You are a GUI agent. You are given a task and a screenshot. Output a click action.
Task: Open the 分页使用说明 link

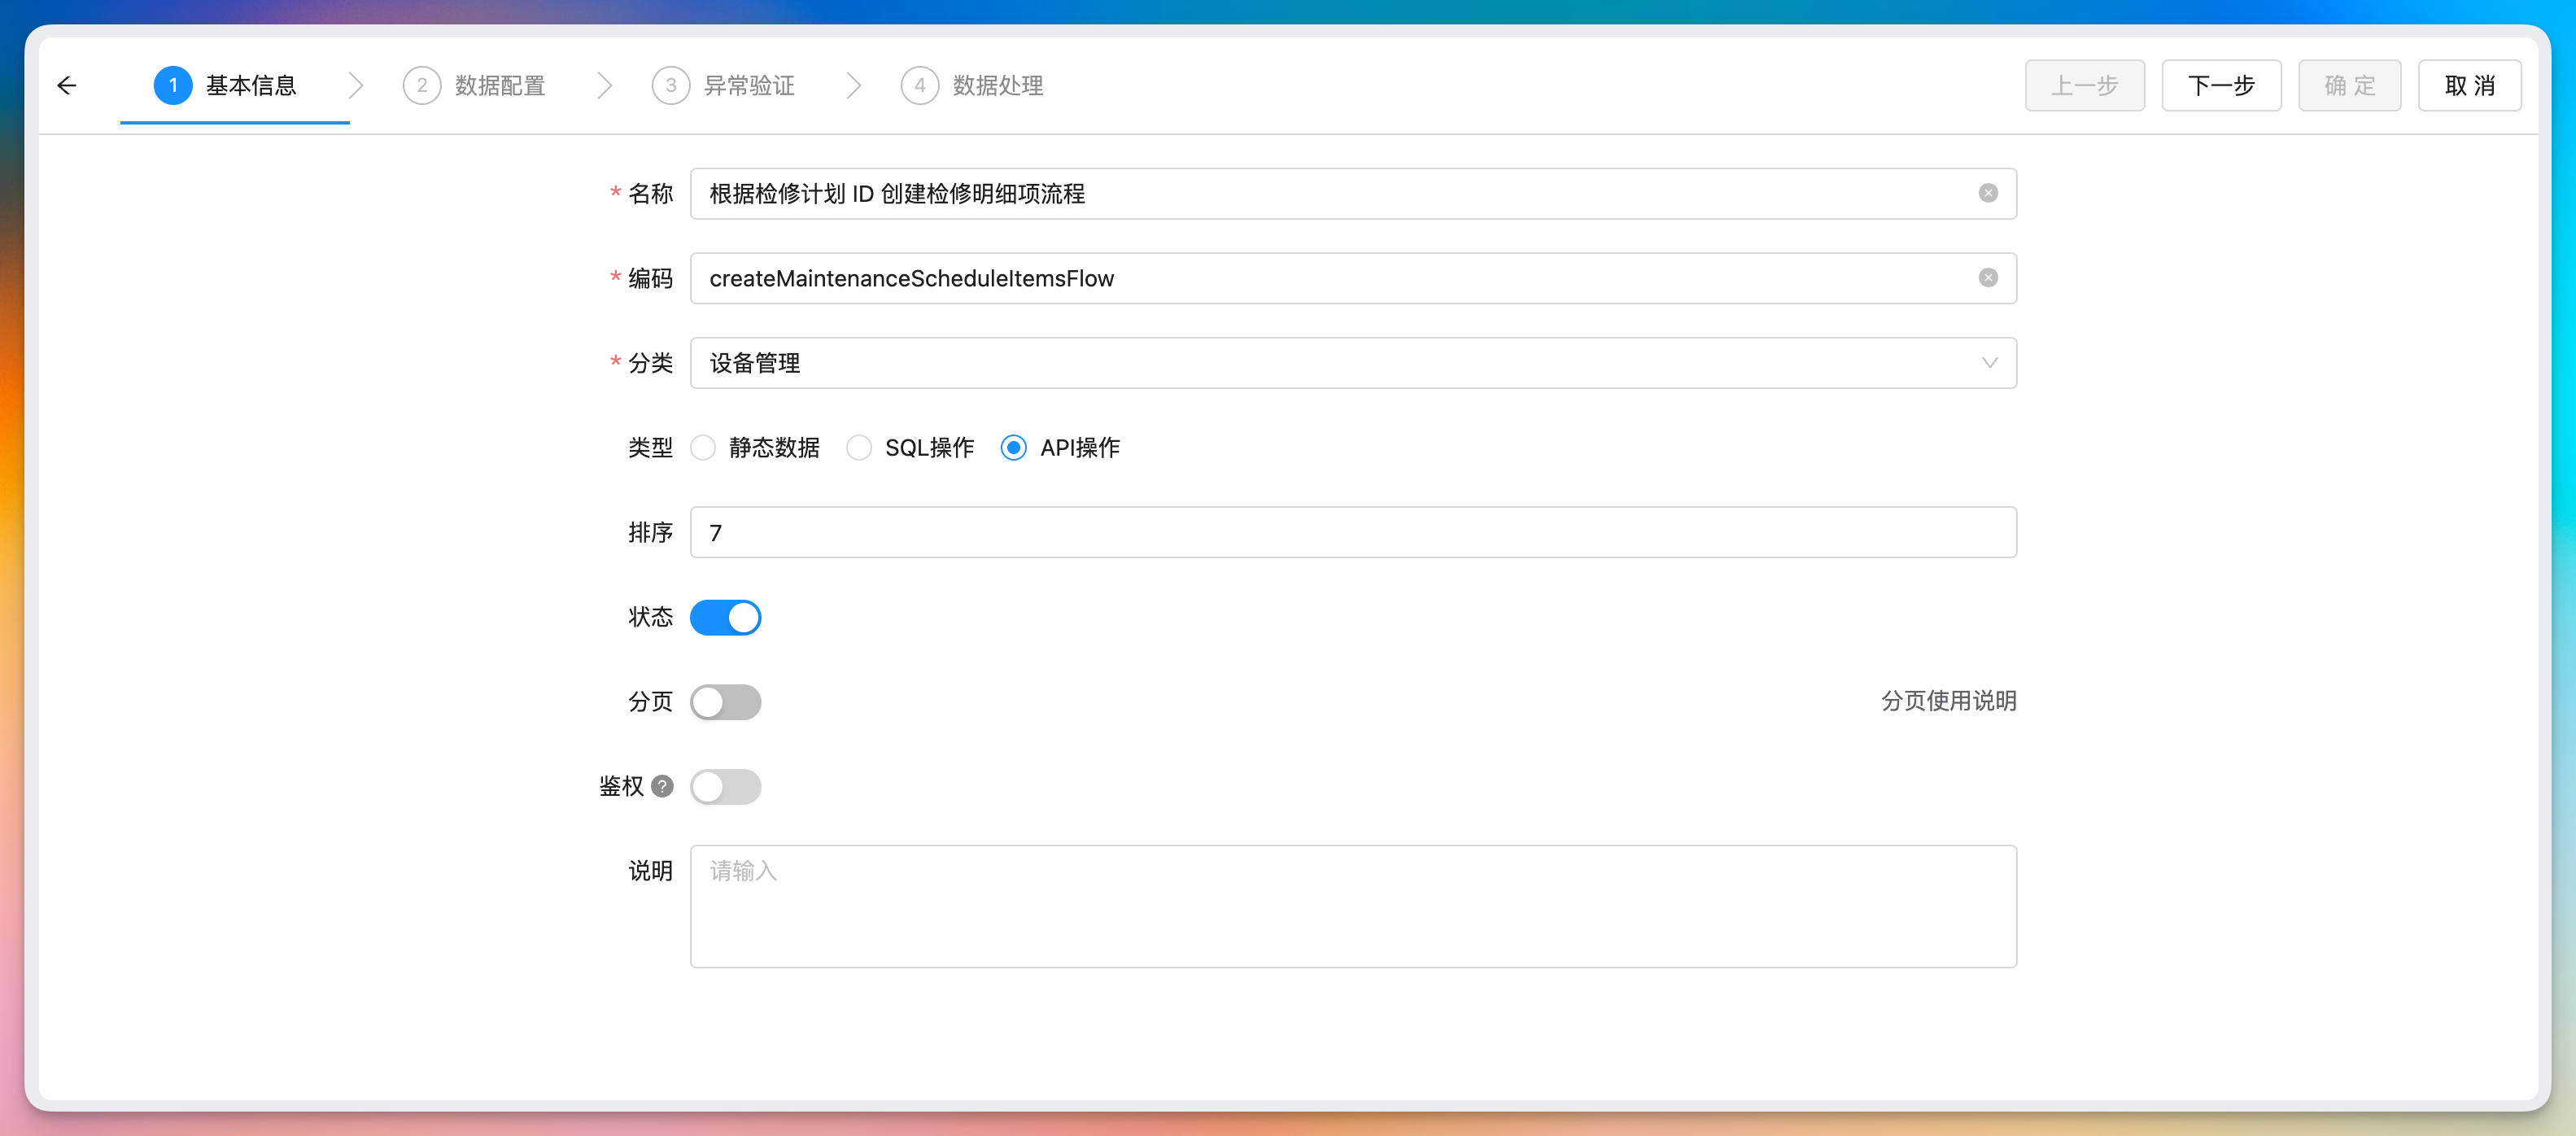[1947, 701]
